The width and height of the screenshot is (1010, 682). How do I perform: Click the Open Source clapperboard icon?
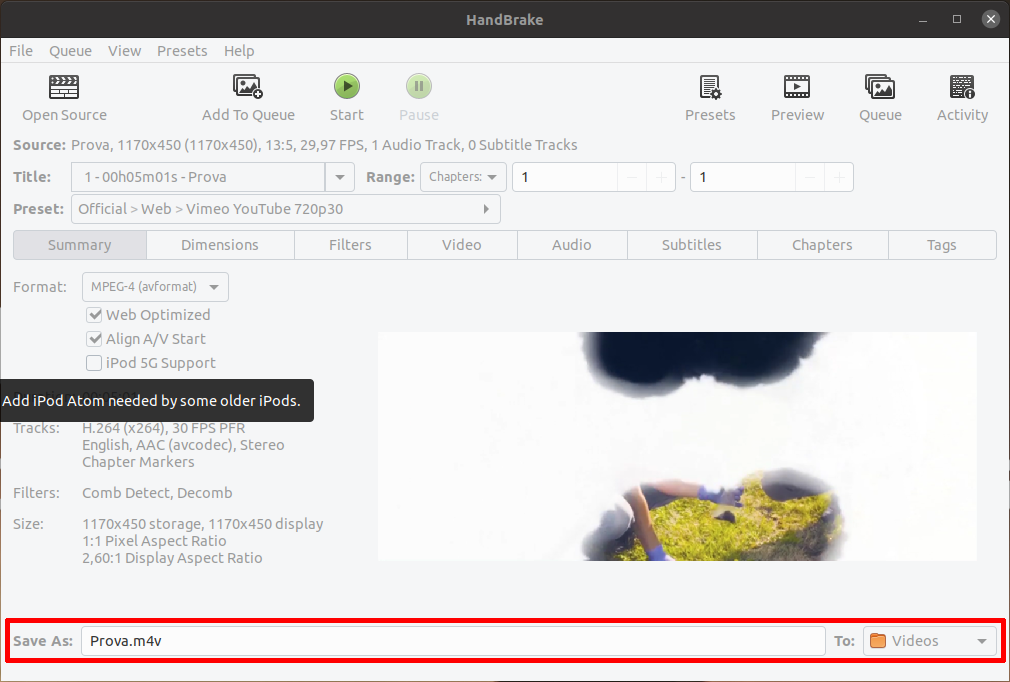pos(64,87)
